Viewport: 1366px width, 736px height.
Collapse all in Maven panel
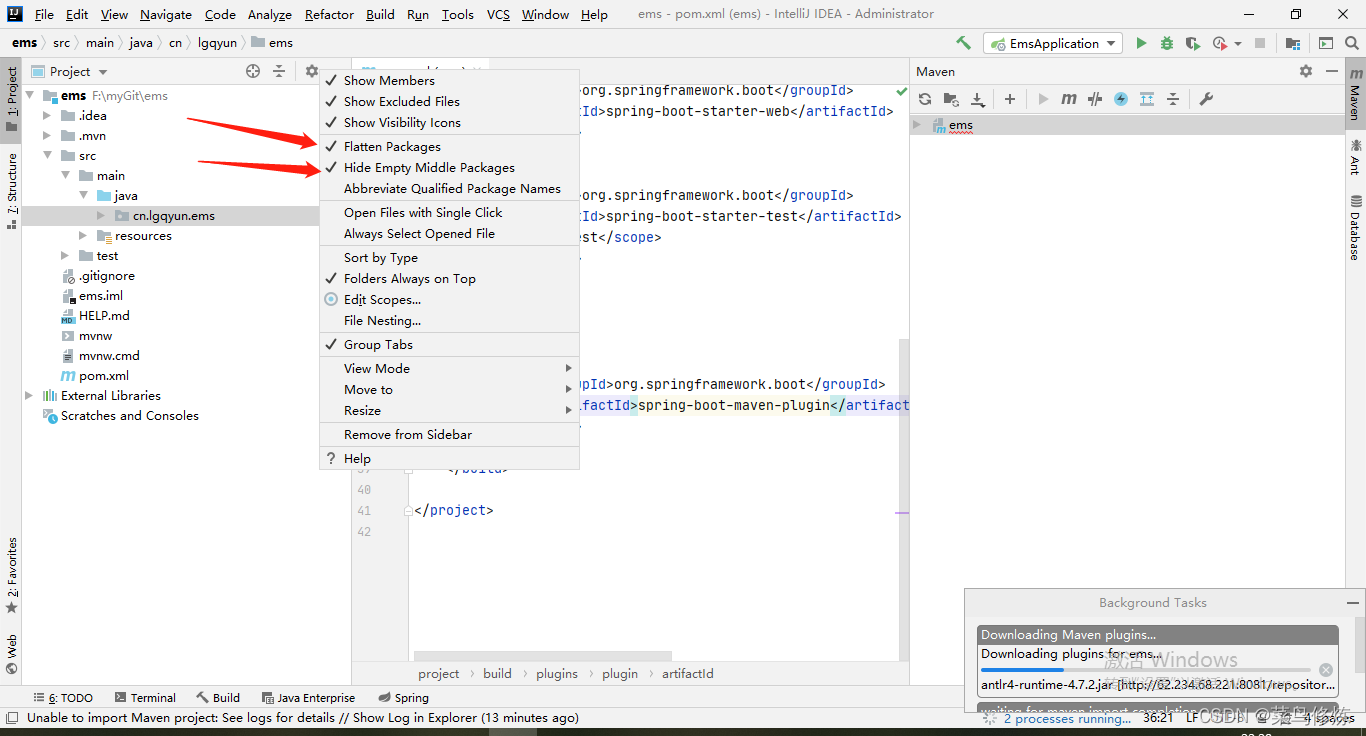(x=1173, y=99)
